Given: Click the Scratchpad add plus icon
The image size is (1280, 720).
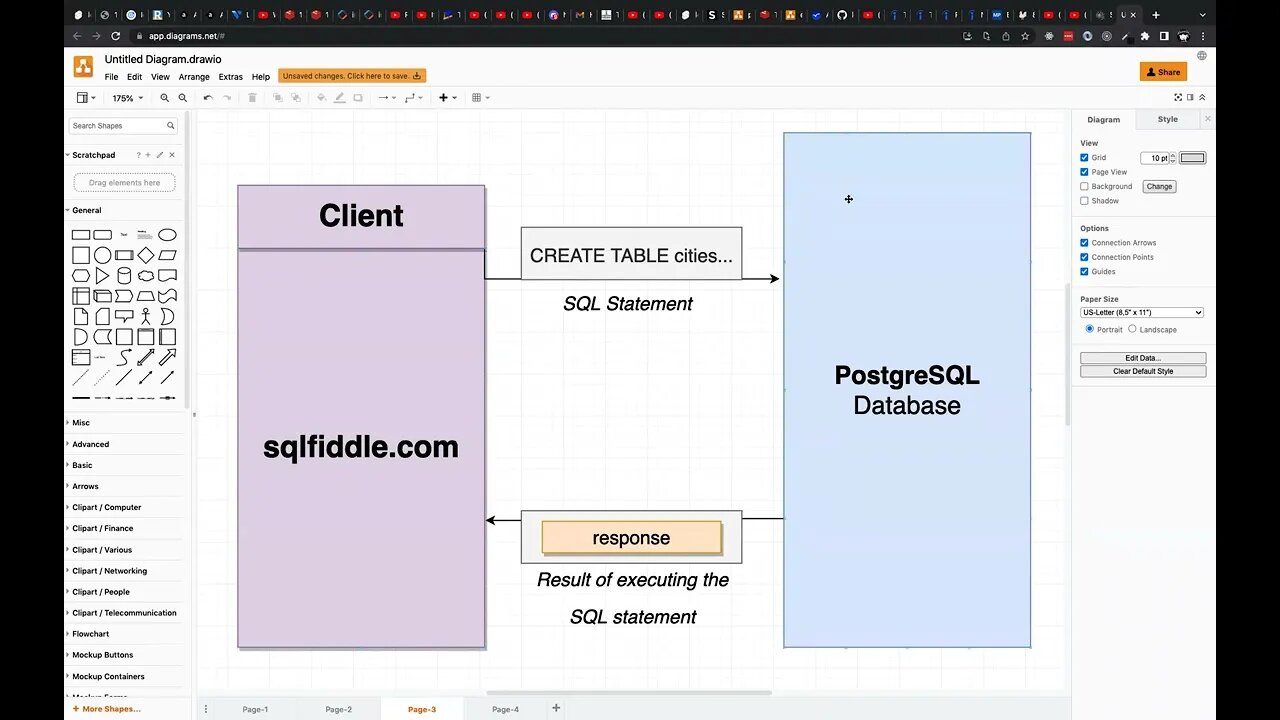Looking at the screenshot, I should 148,155.
